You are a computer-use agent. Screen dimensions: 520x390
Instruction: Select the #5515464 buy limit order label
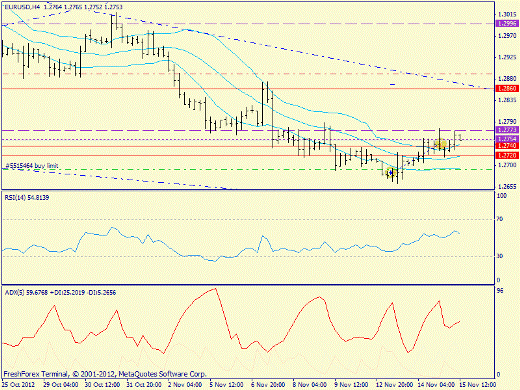pos(32,165)
